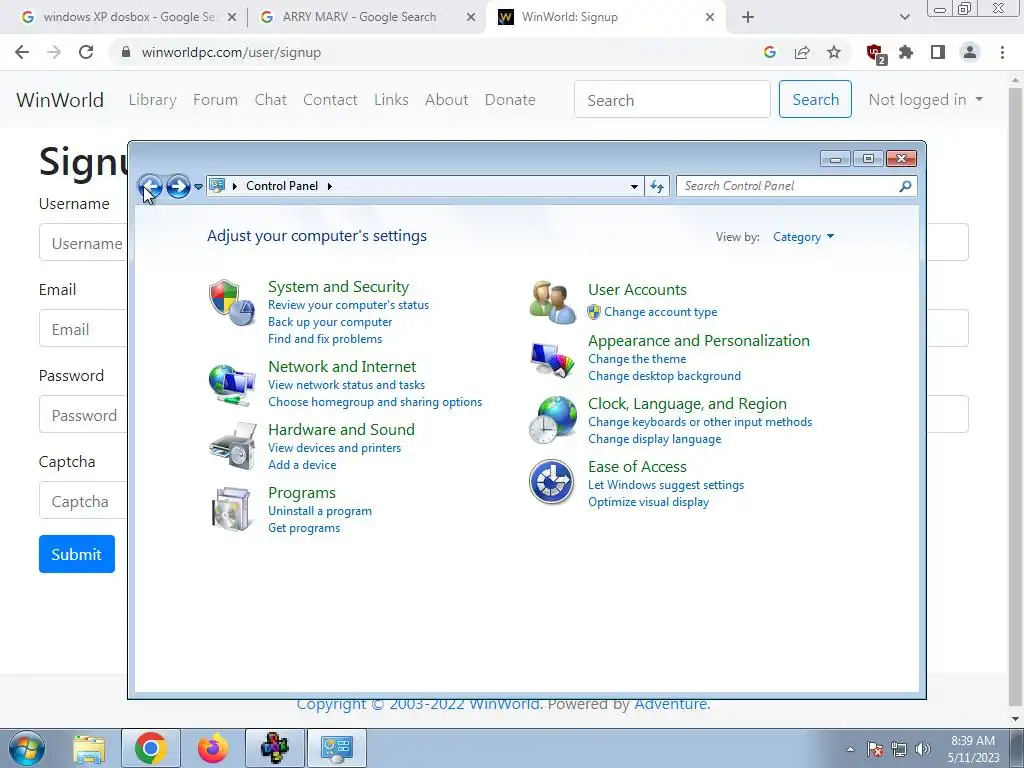Image resolution: width=1024 pixels, height=768 pixels.
Task: Open the Donate page on WinWorld
Action: (510, 99)
